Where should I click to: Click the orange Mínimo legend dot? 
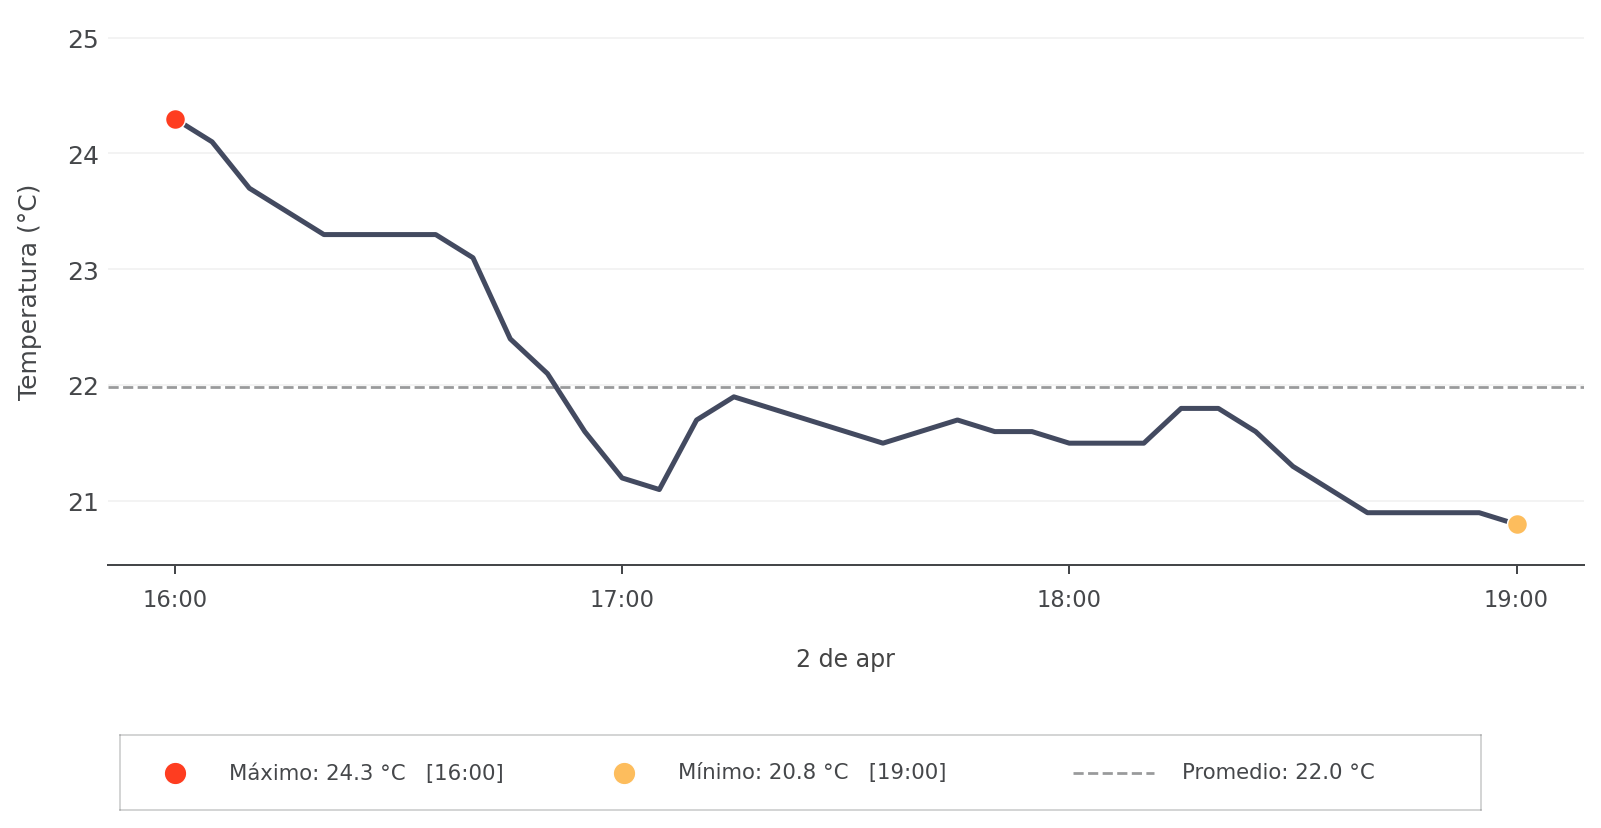(624, 773)
